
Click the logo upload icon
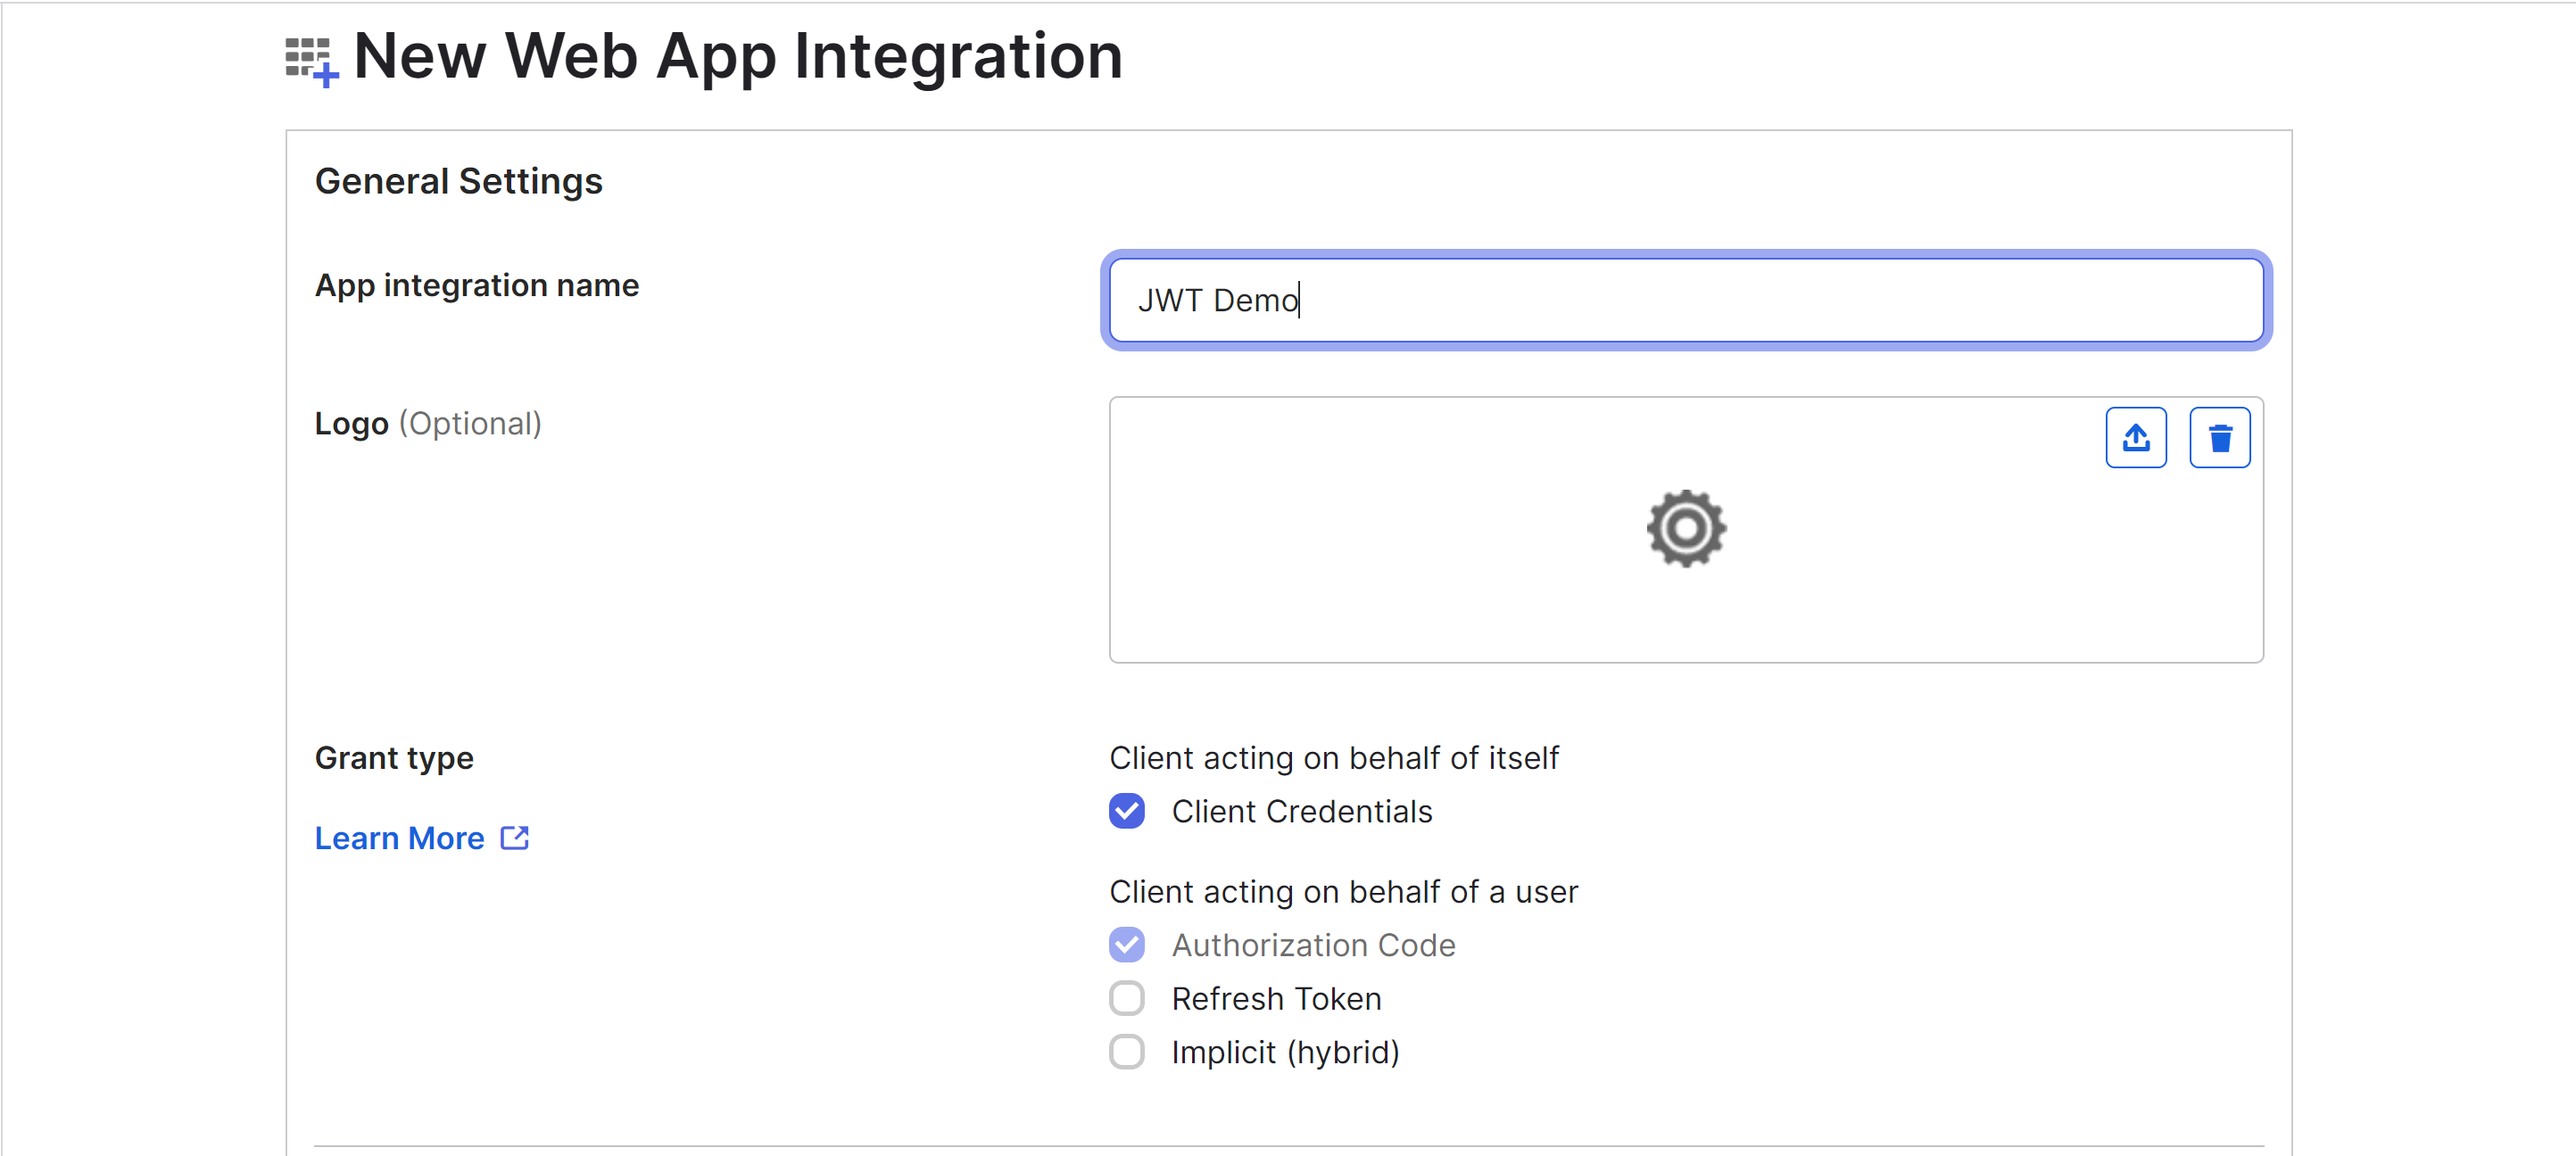point(2136,437)
